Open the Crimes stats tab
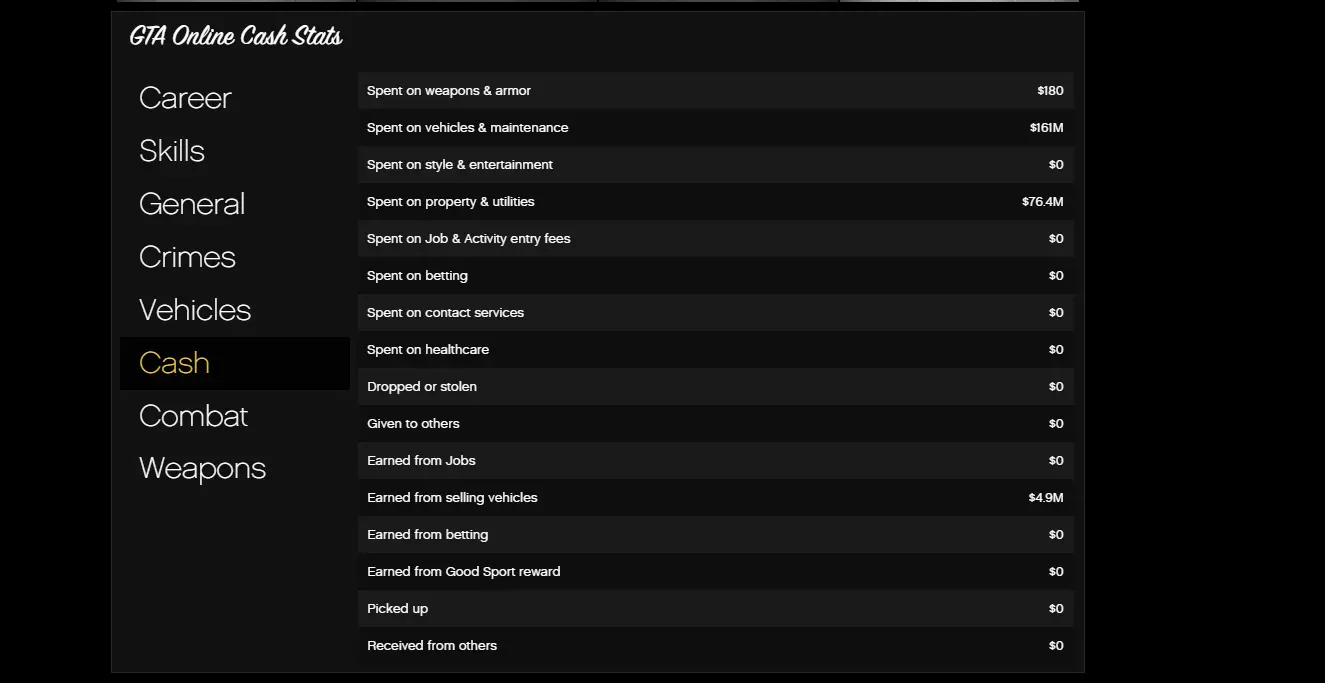This screenshot has width=1325, height=683. click(x=187, y=257)
